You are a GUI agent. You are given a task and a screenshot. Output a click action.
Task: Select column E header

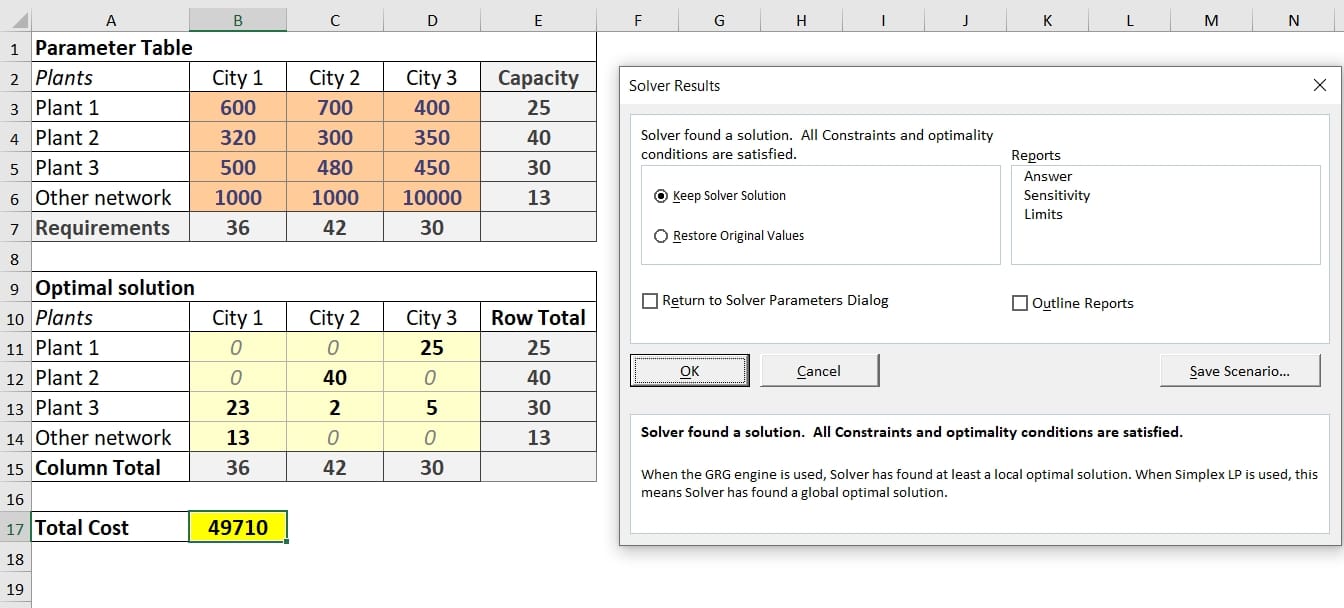(x=538, y=20)
